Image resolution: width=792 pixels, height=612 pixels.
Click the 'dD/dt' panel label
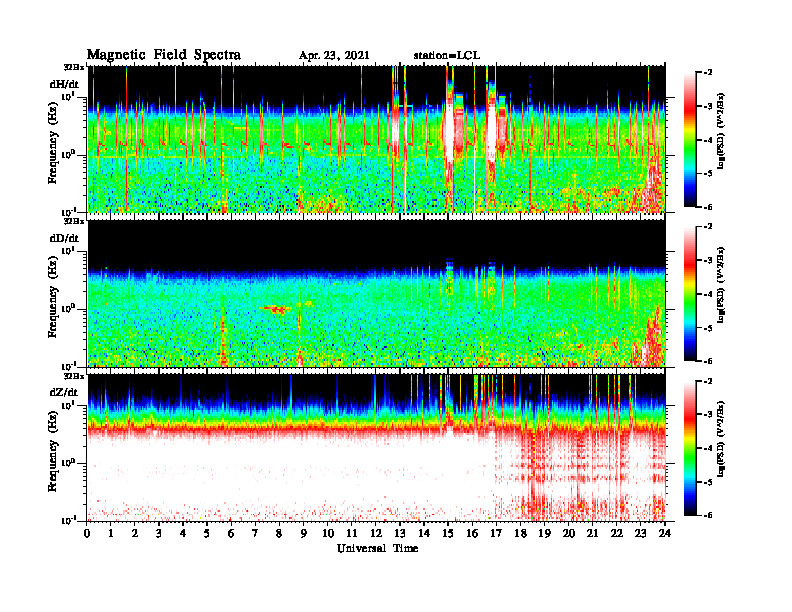point(64,238)
